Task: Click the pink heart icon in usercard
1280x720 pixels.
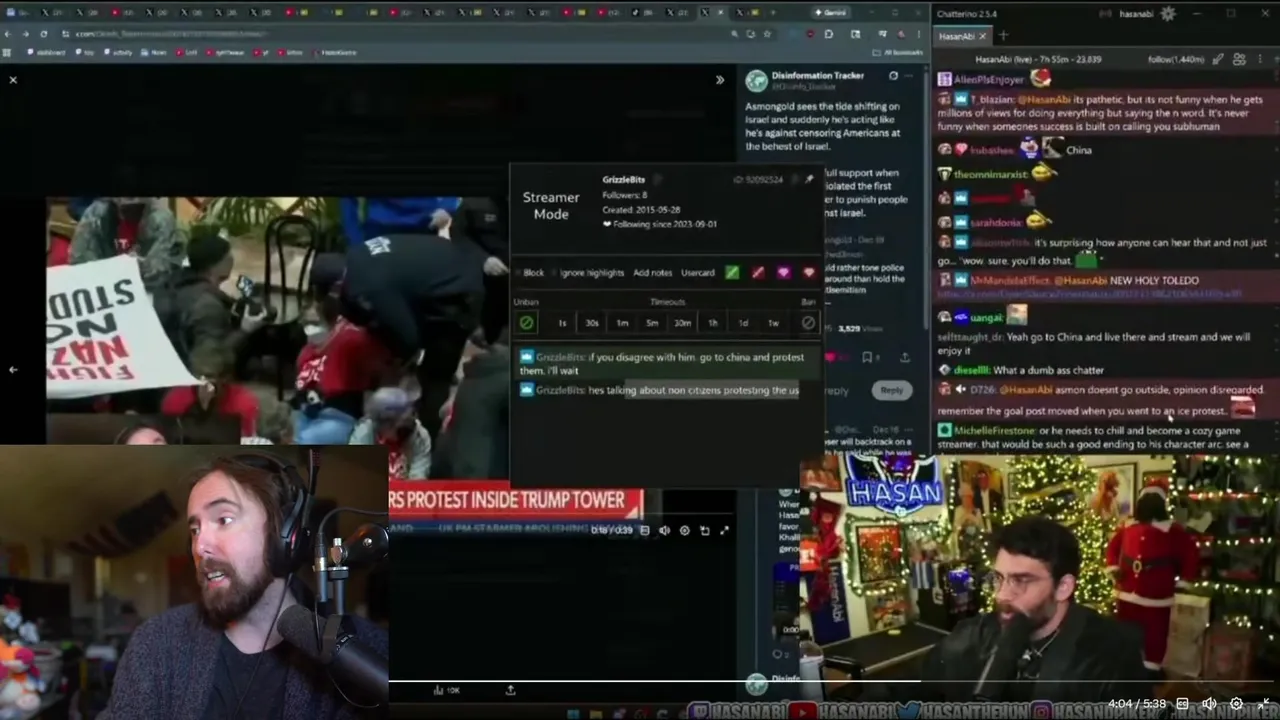Action: pos(809,272)
